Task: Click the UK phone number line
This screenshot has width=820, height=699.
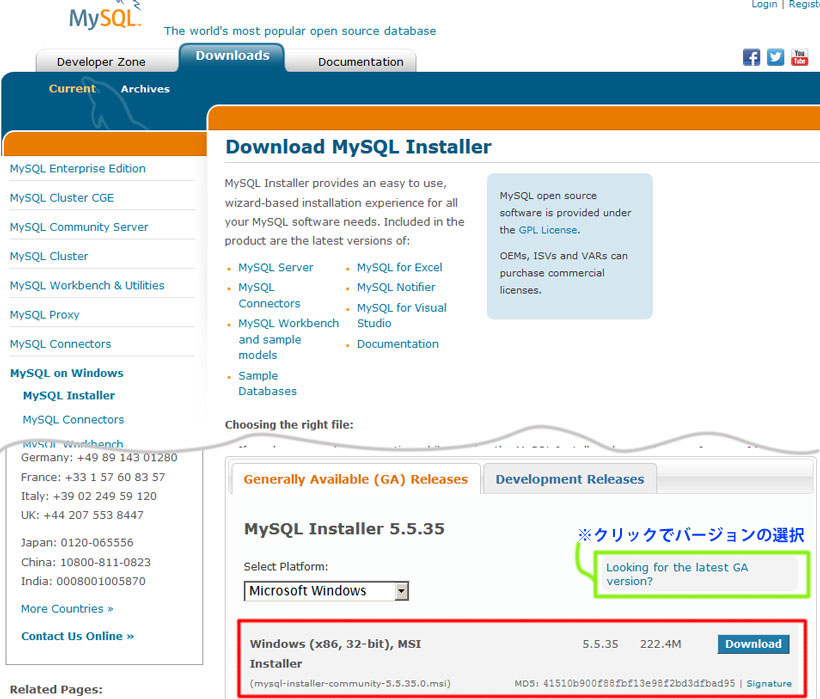Action: [x=82, y=515]
